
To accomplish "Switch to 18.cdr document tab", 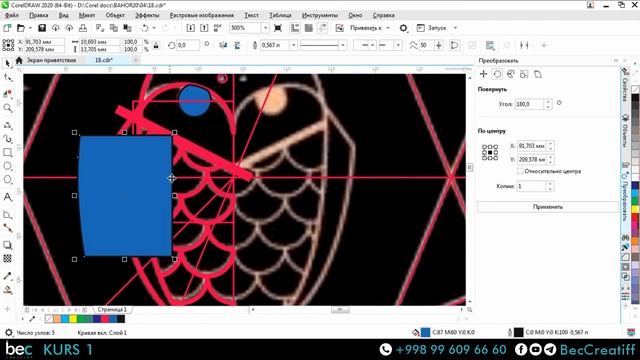I will coord(104,60).
